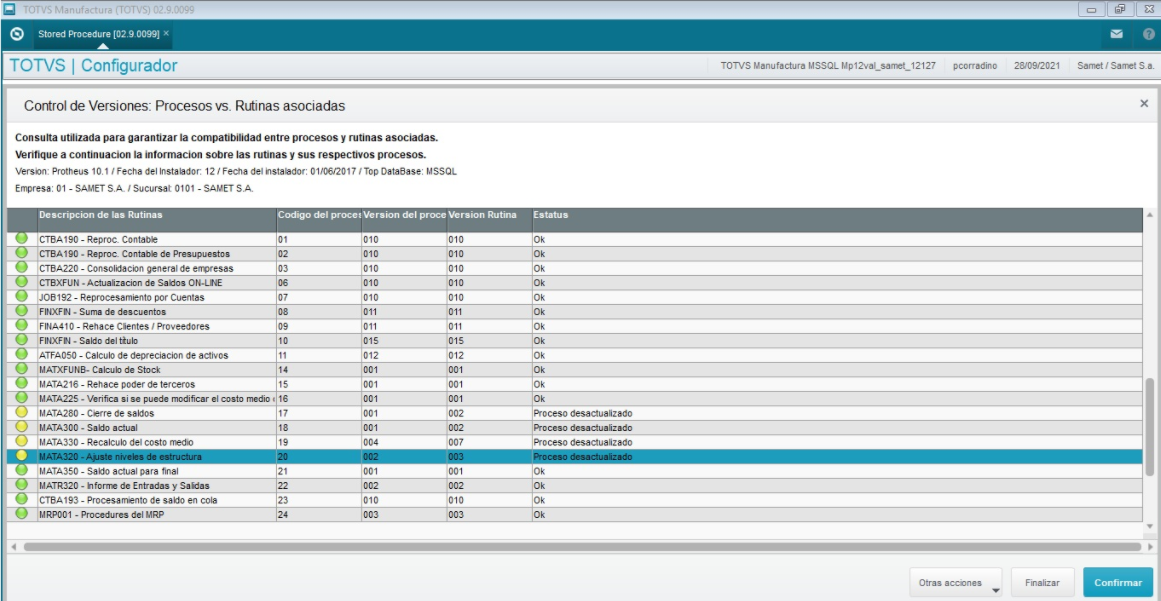The width and height of the screenshot is (1161, 601).
Task: Select row MATA330 - Recalculo del costo medio
Action: (575, 442)
